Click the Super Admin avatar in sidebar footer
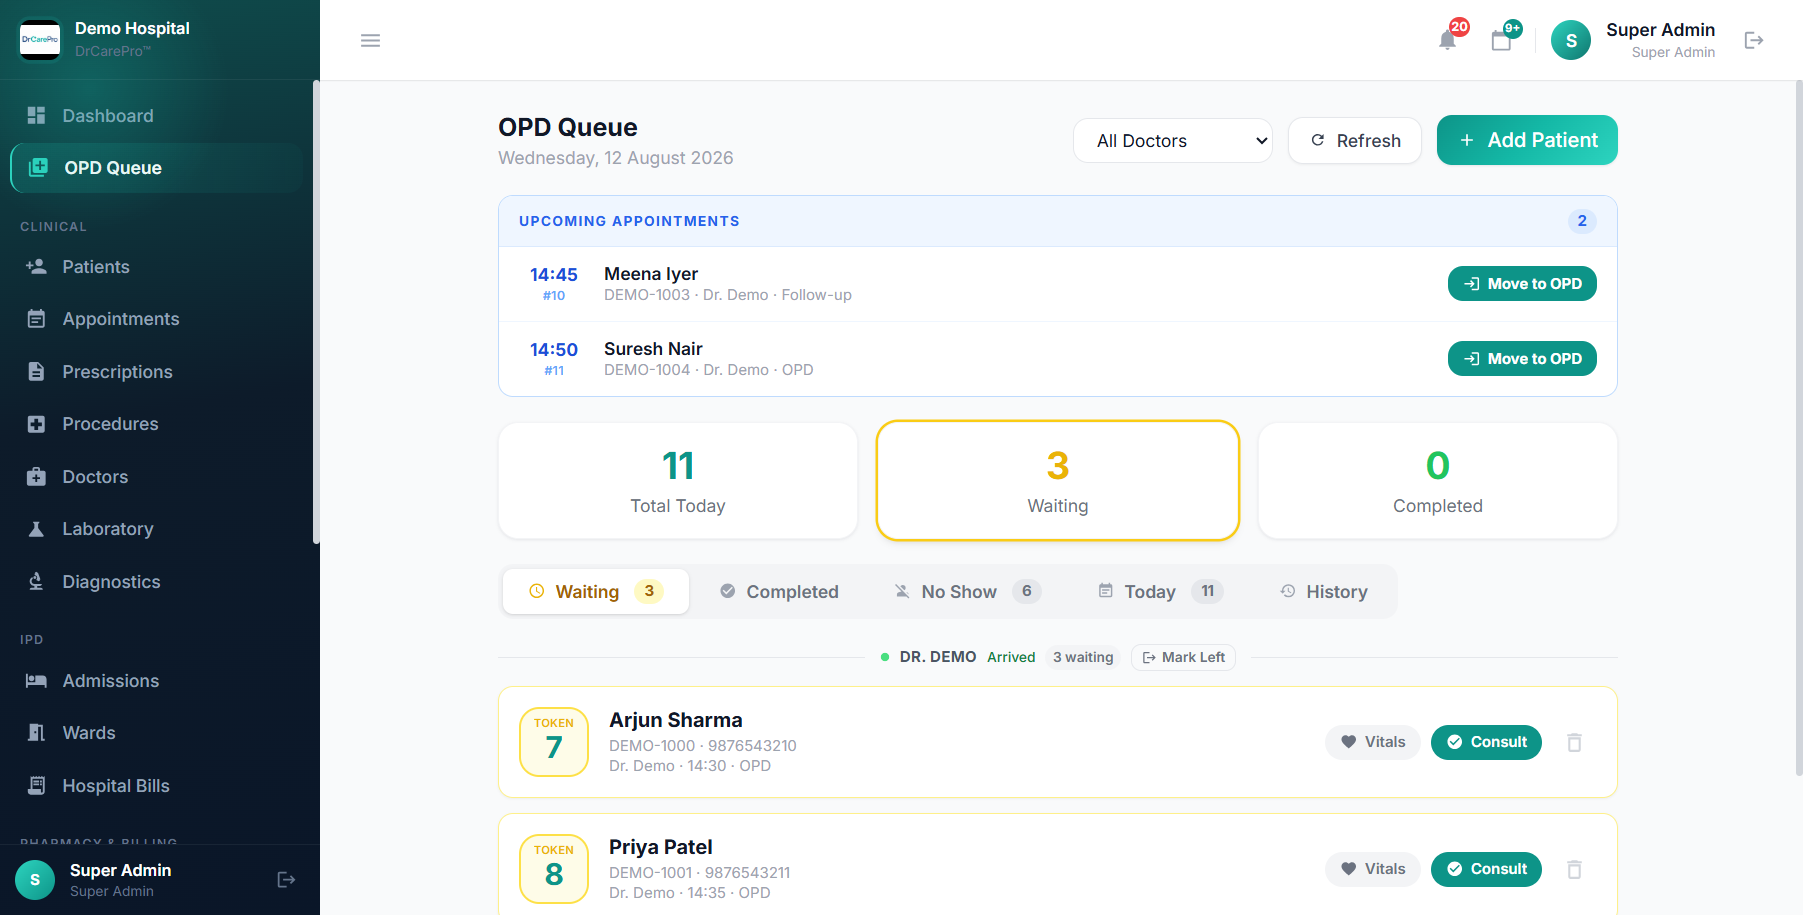 click(x=35, y=880)
